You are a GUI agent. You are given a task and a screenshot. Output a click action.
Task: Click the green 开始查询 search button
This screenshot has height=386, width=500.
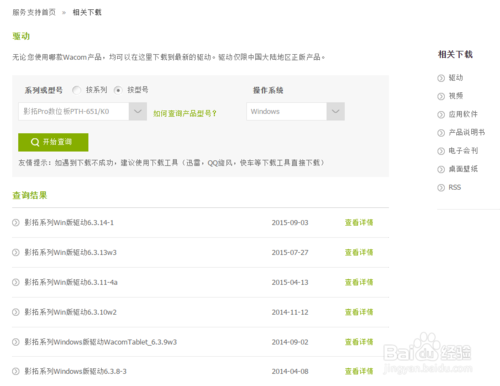[53, 142]
